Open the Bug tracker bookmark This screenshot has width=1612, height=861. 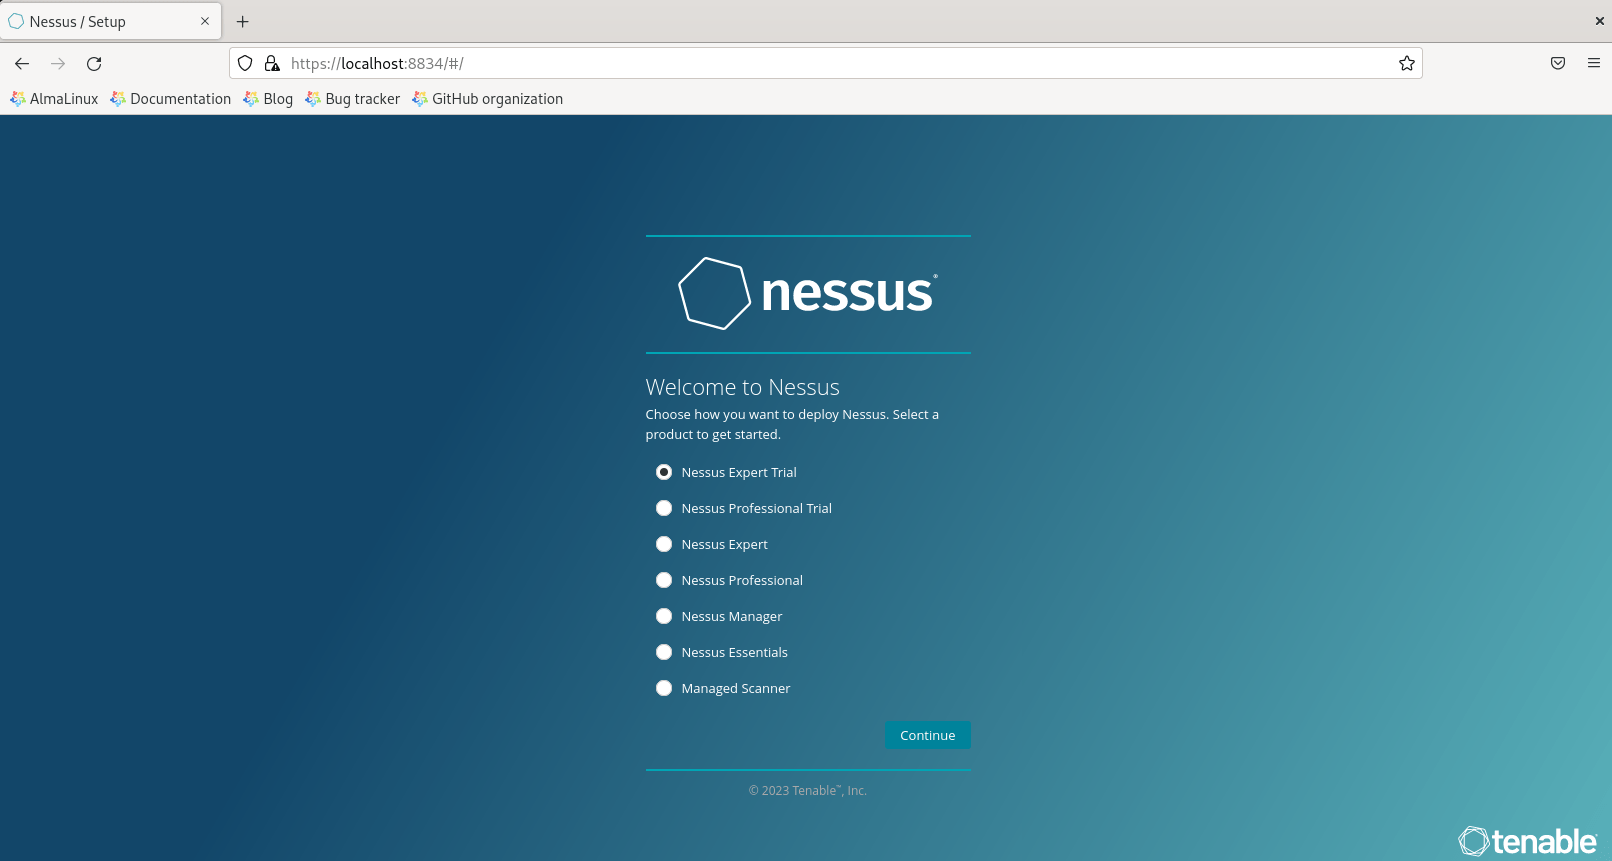(352, 99)
